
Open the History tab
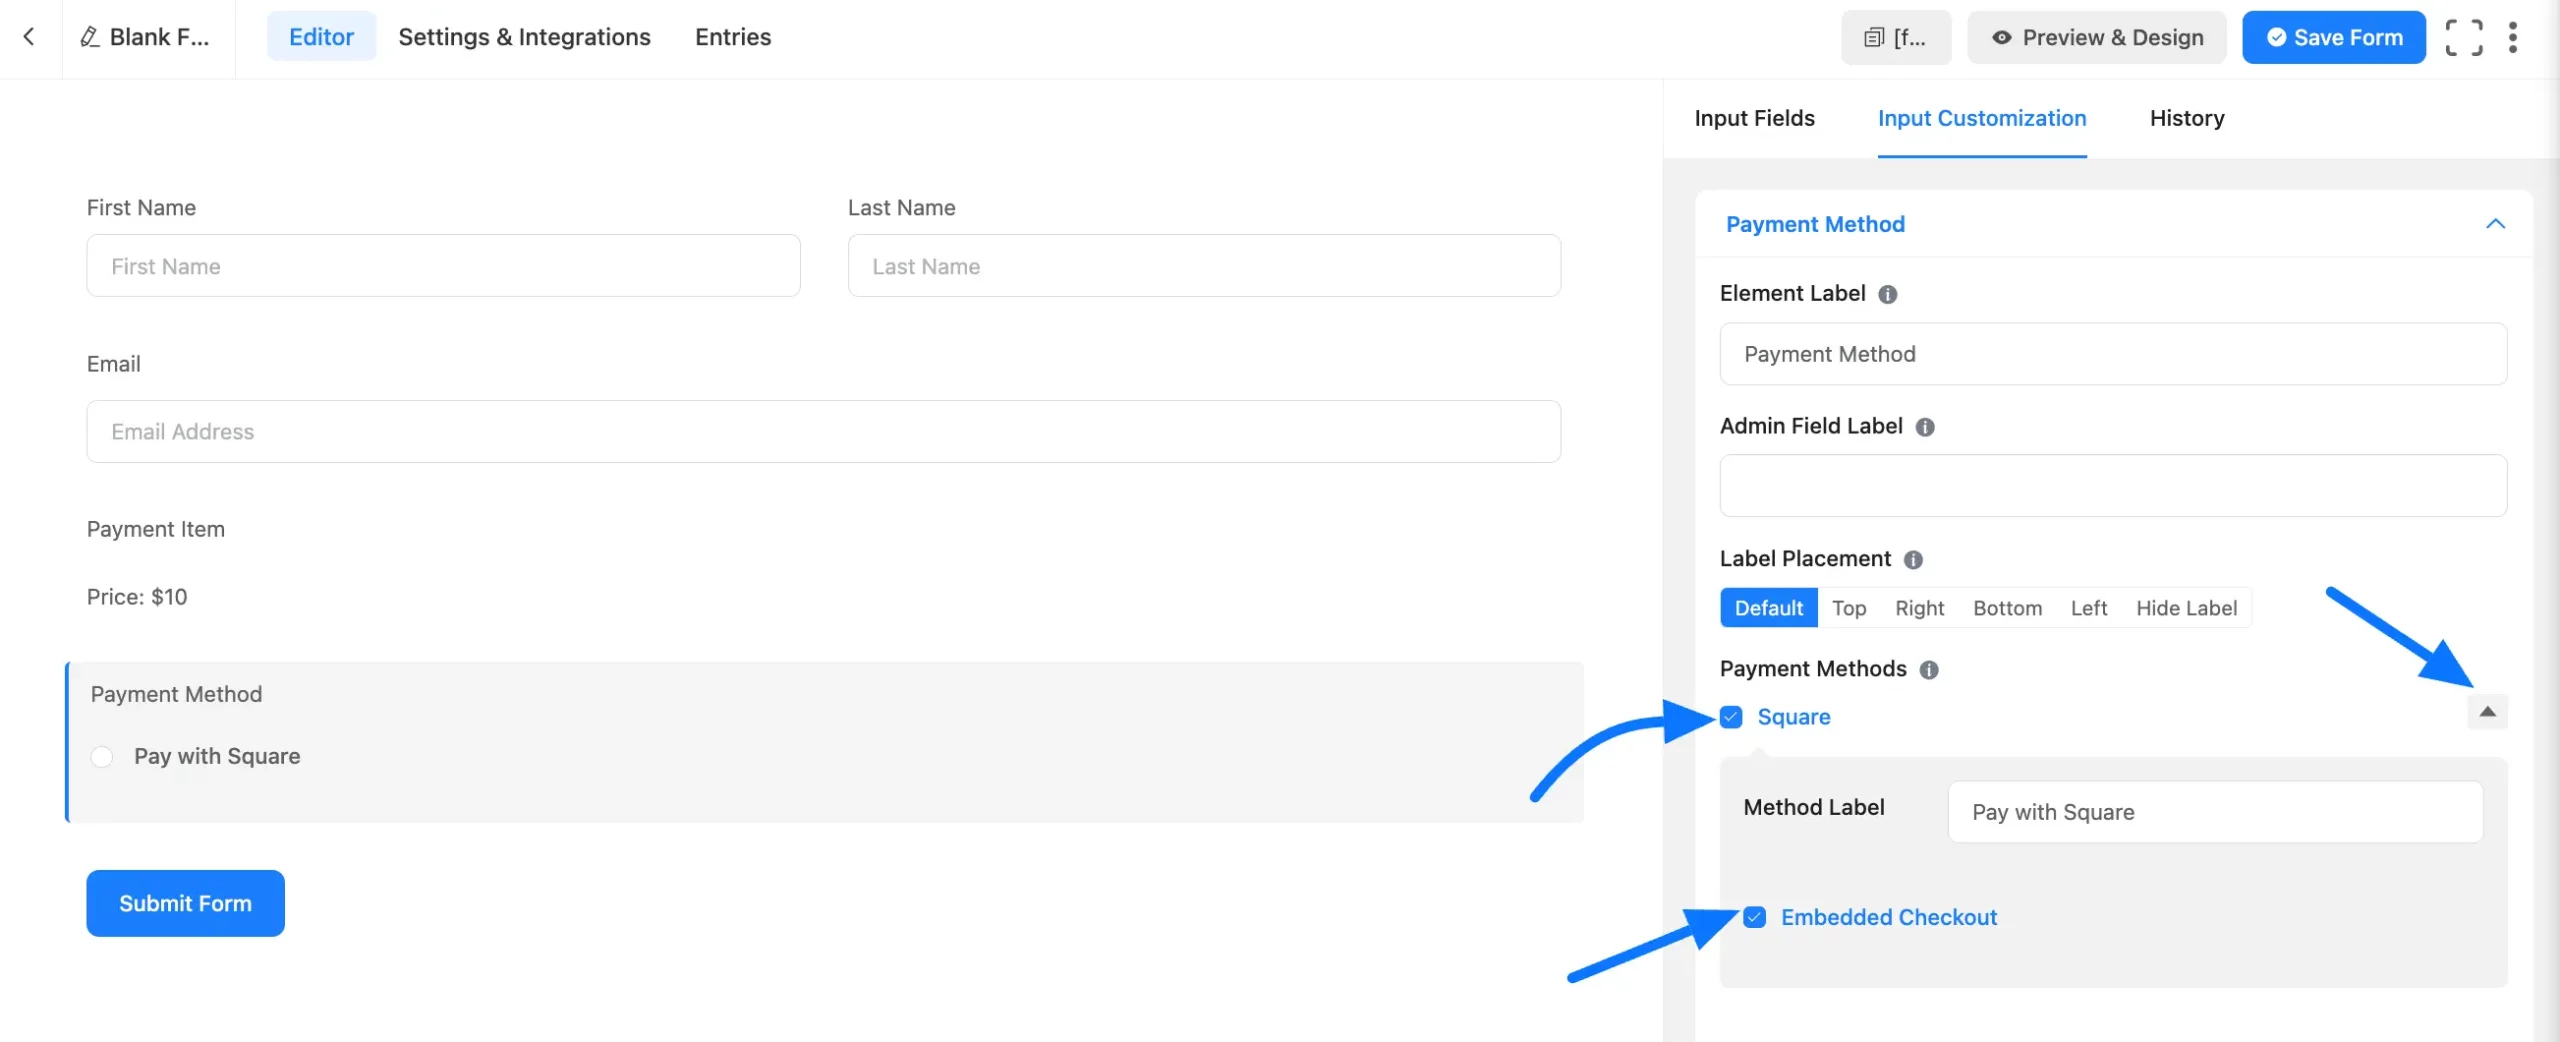coord(2186,118)
